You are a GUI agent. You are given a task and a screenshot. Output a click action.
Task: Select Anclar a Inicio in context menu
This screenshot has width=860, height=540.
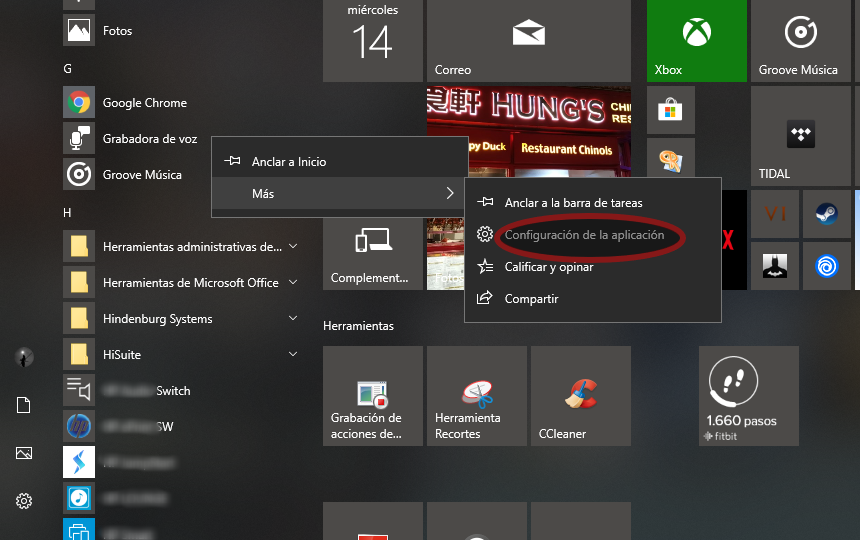[x=339, y=161]
